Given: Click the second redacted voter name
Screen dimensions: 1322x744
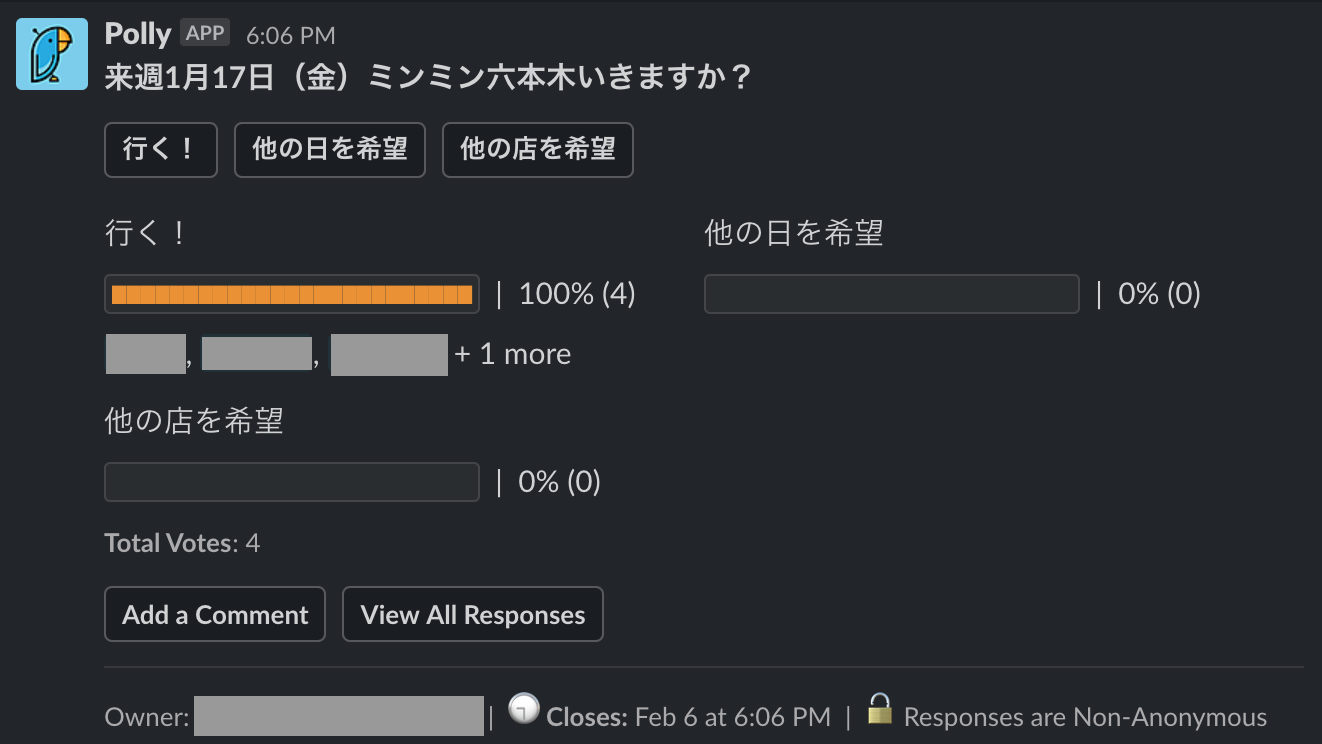Looking at the screenshot, I should 257,354.
